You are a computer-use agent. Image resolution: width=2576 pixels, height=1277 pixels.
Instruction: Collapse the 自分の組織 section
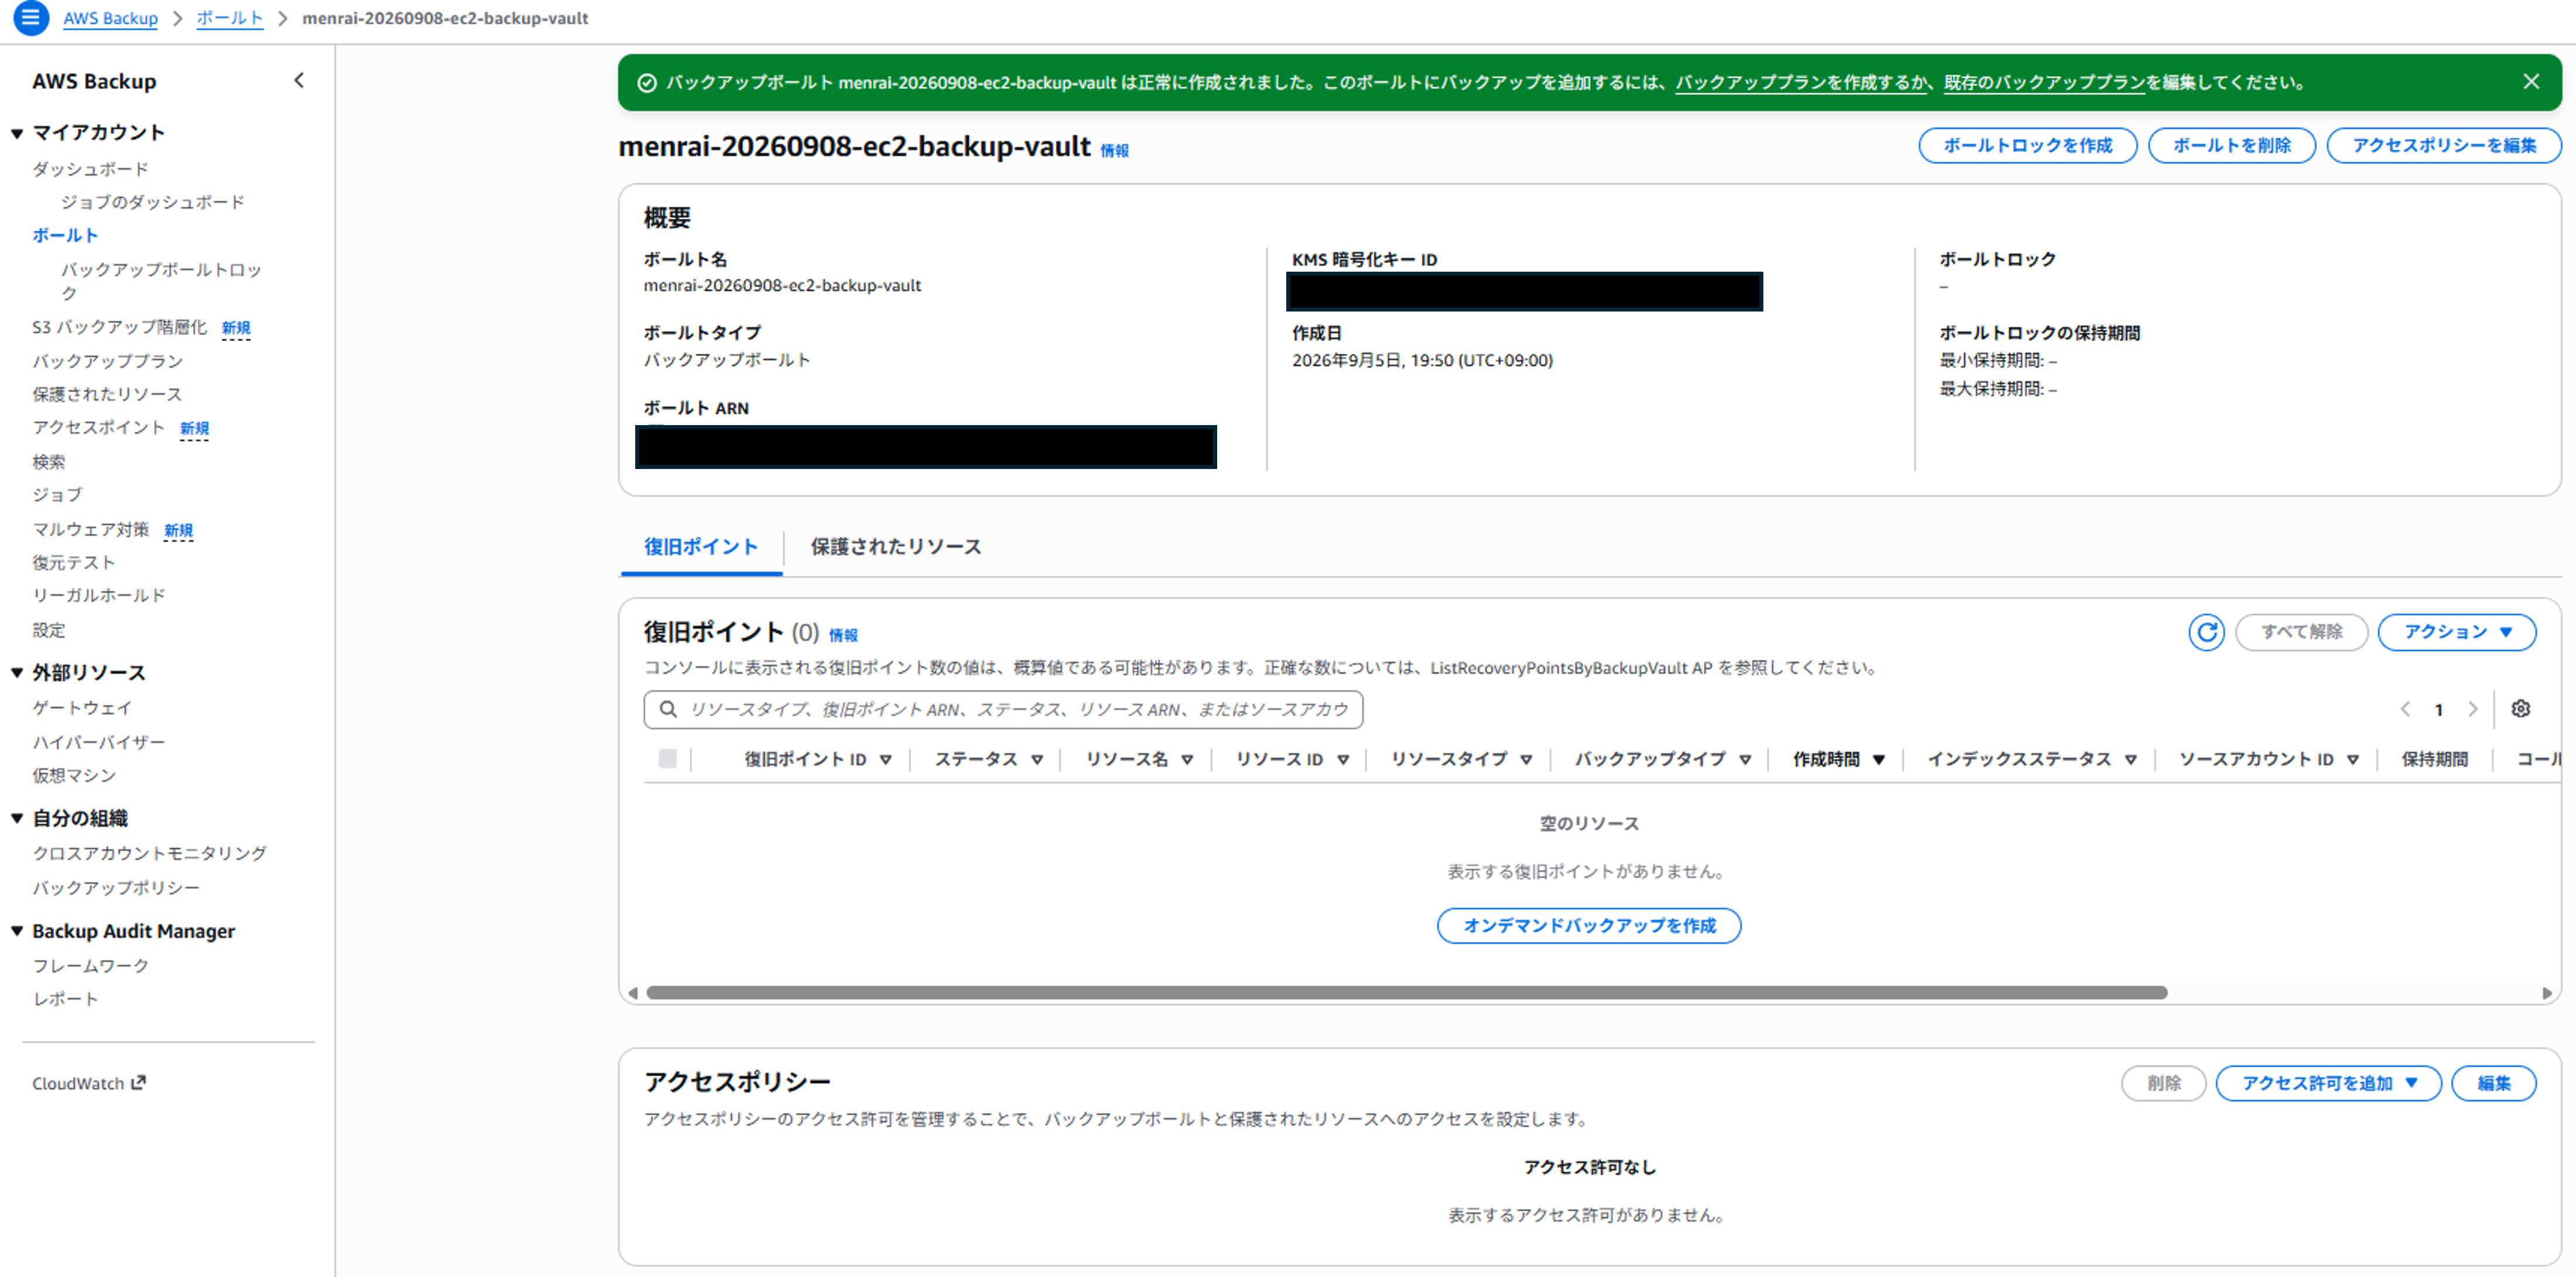coord(17,818)
